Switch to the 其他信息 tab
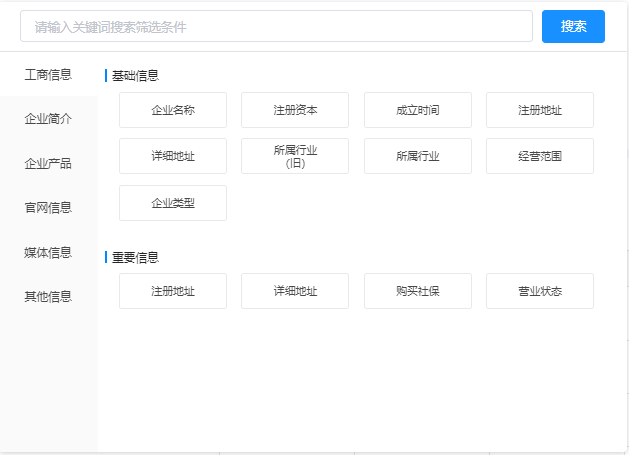The image size is (629, 455). [48, 296]
